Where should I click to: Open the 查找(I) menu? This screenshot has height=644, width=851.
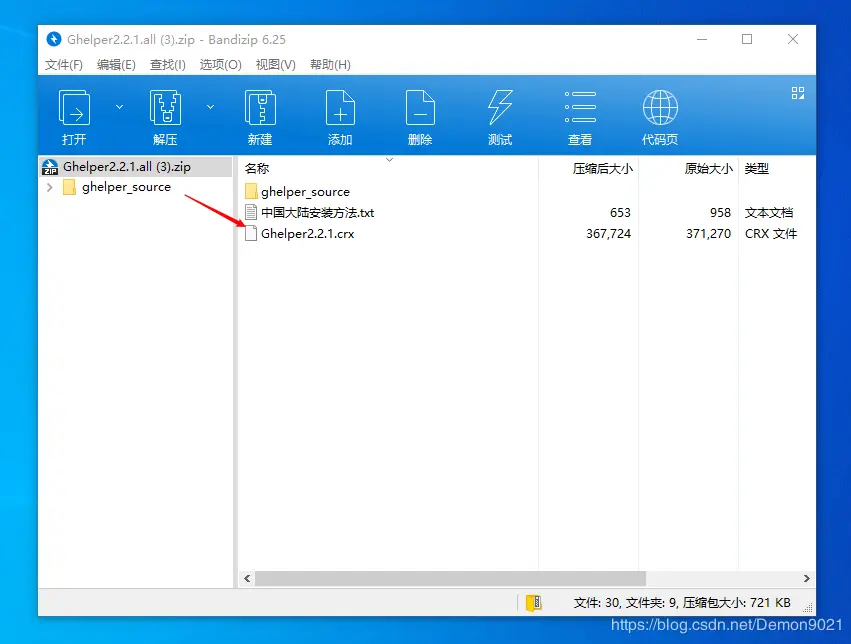tap(168, 65)
